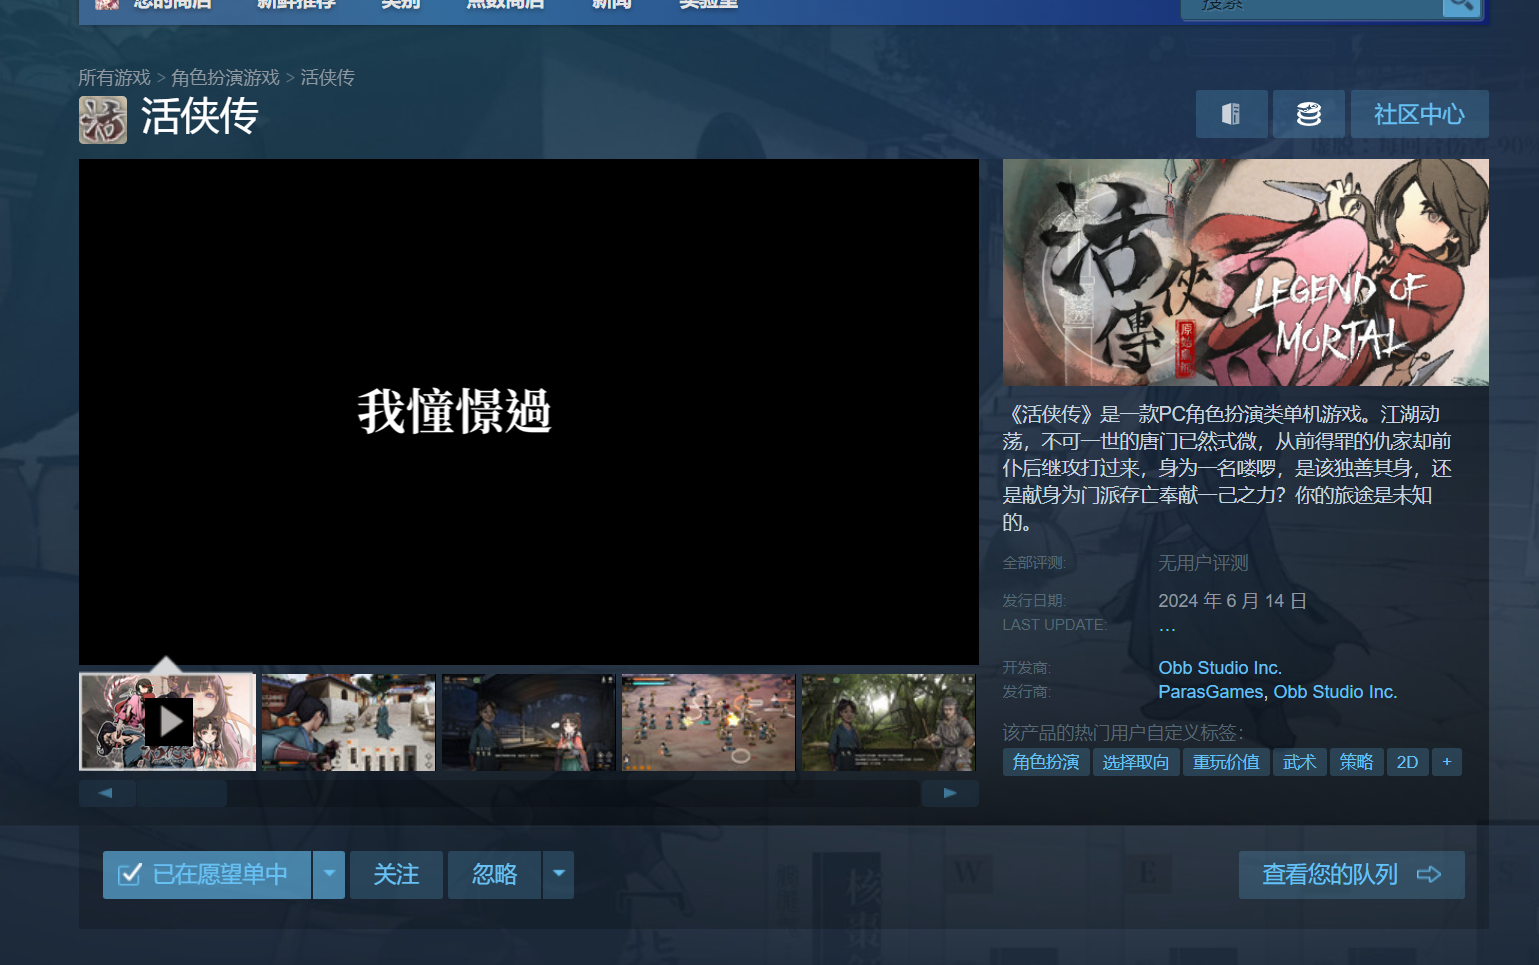
Task: Toggle the 已在愿望单中 wishlist button
Action: [207, 875]
